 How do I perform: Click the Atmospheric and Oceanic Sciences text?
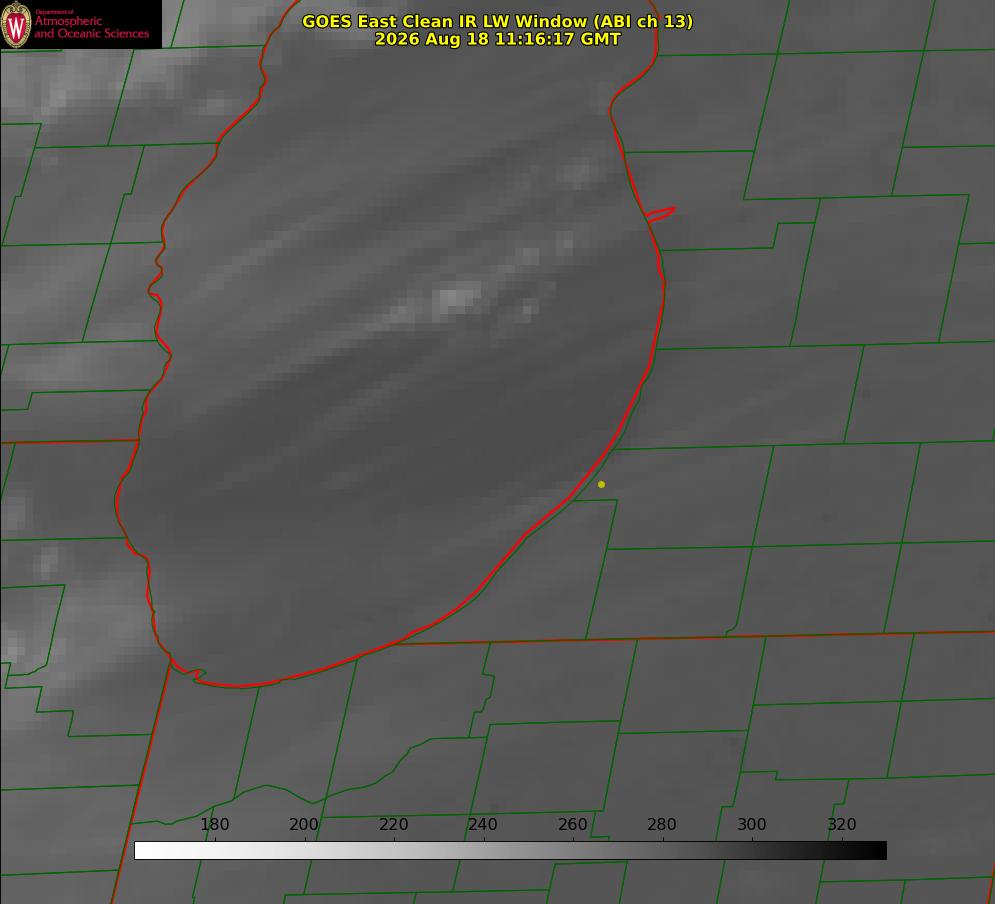[91, 27]
